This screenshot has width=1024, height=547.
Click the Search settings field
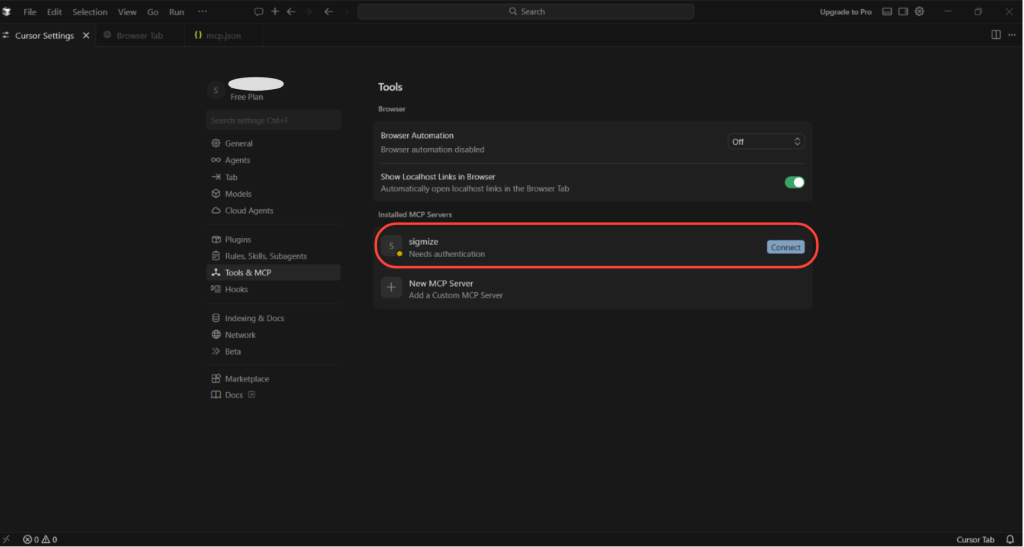point(274,120)
